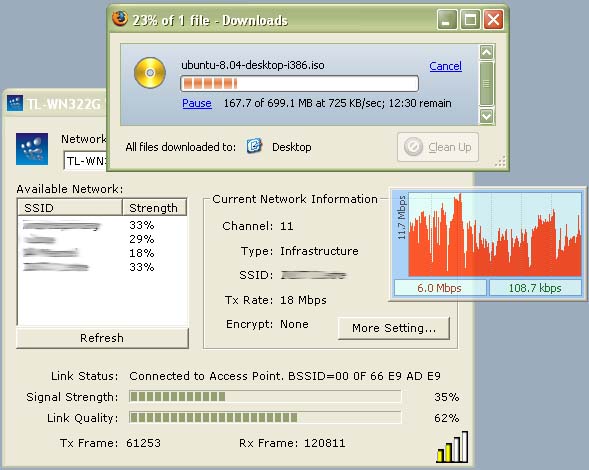The width and height of the screenshot is (589, 470).
Task: Click the 11.7 Mbps graph scale label
Action: [402, 218]
